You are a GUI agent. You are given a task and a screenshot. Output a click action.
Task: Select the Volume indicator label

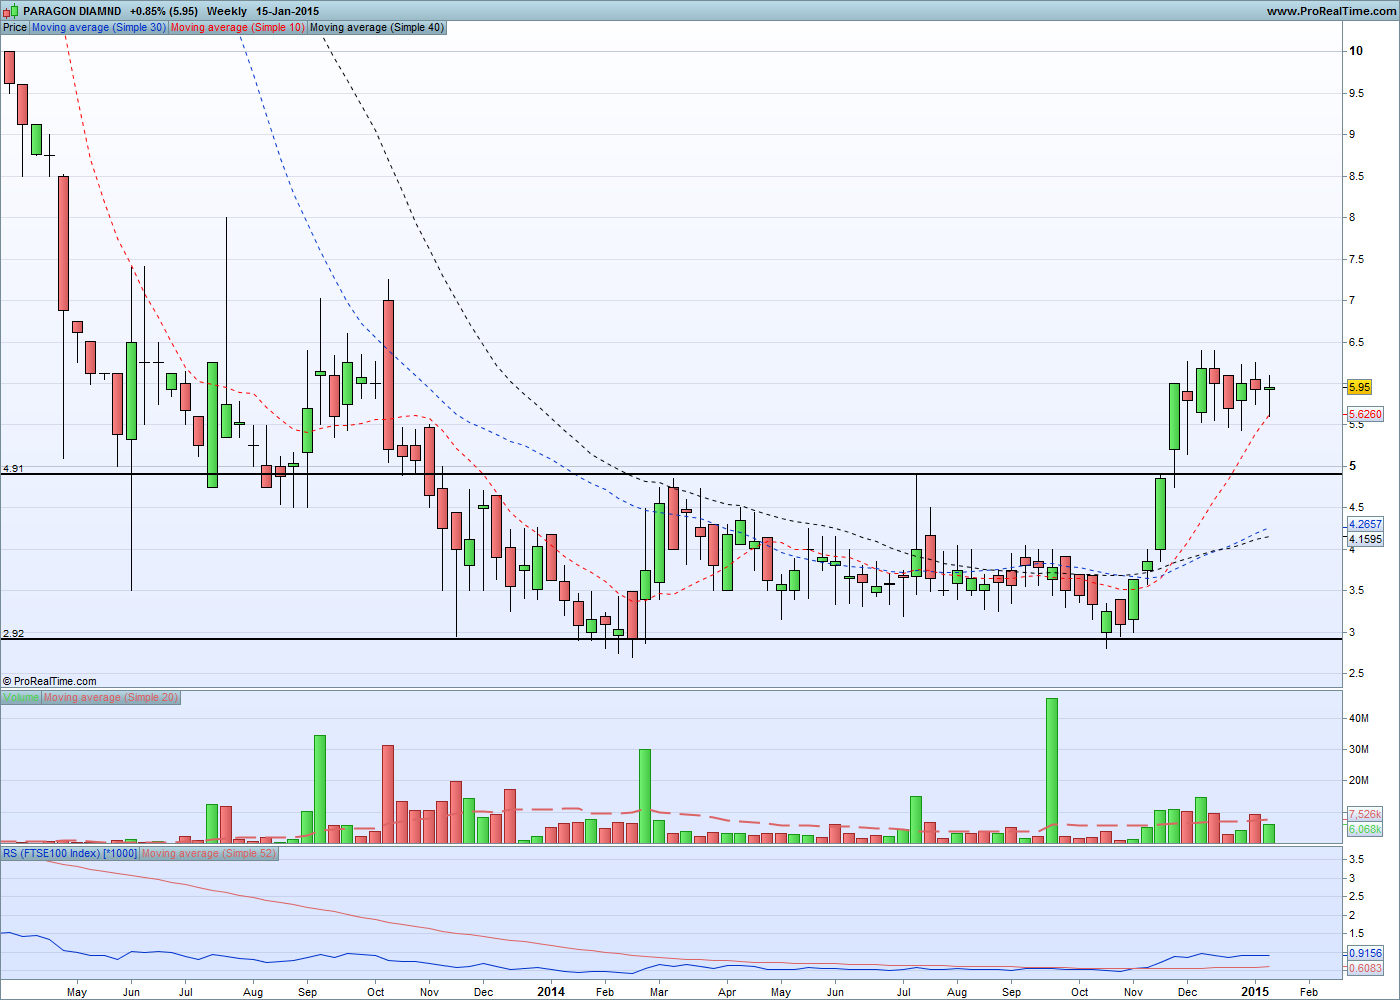[21, 697]
